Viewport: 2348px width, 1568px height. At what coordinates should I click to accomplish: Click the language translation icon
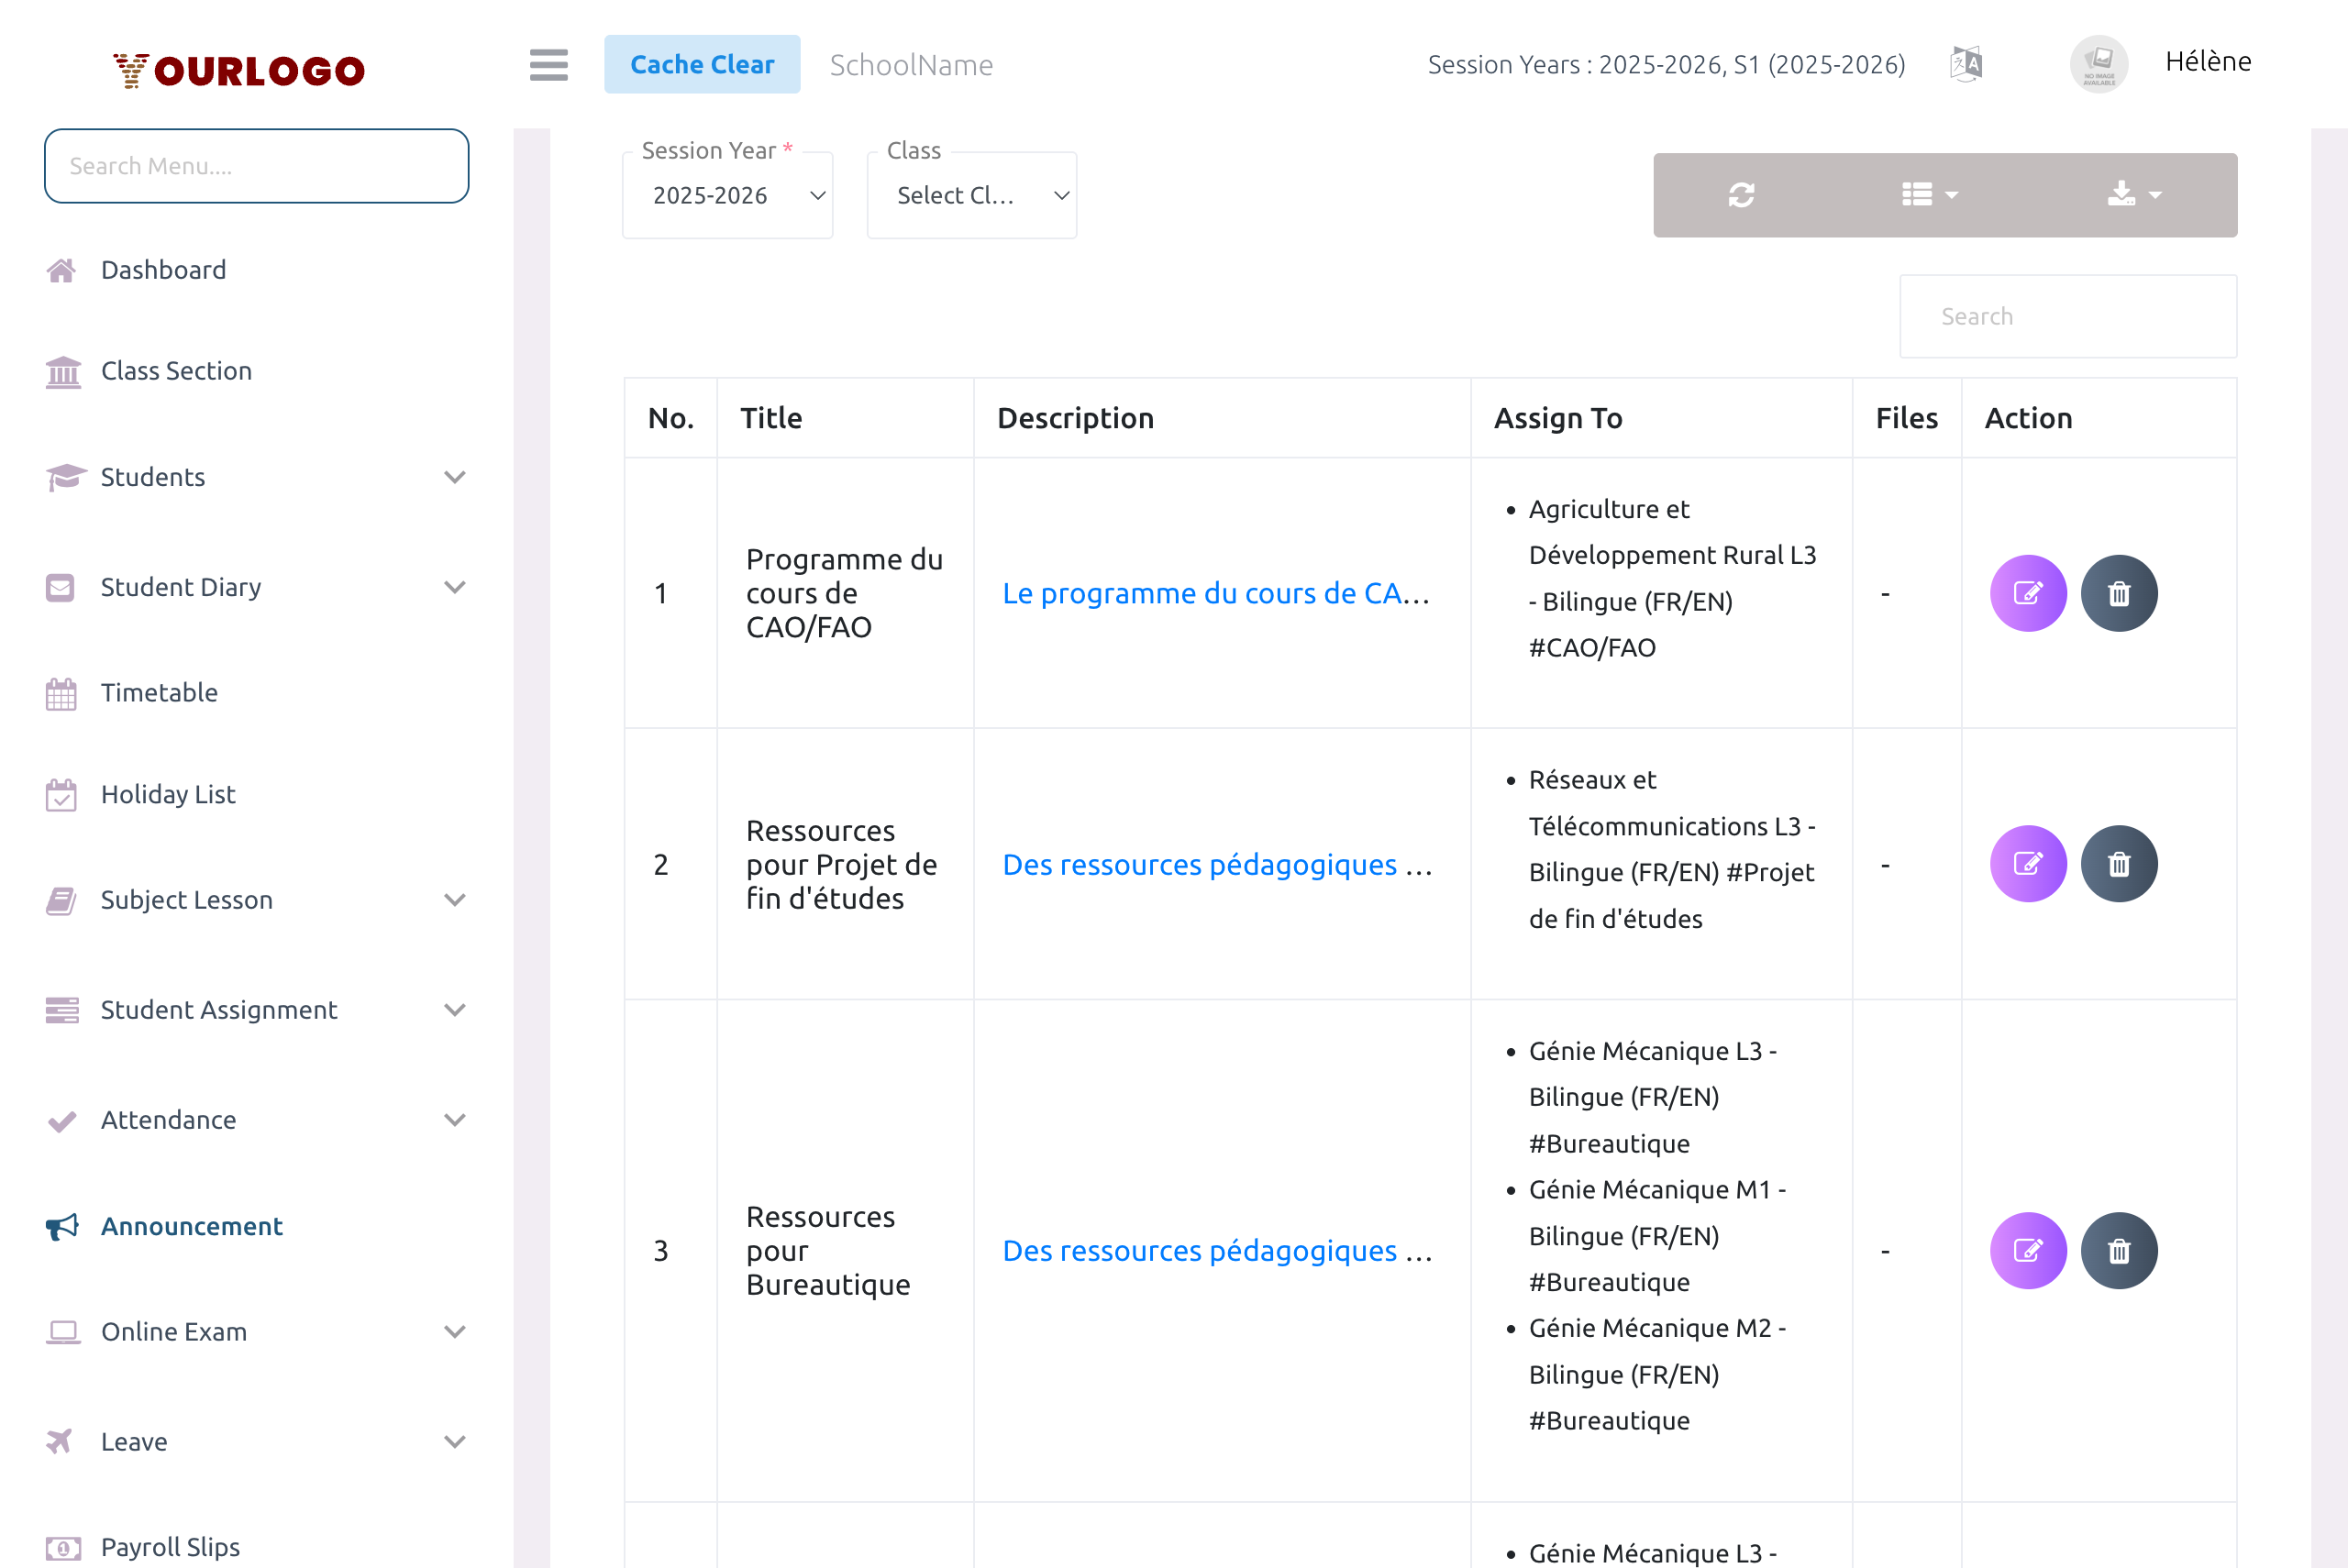pyautogui.click(x=1965, y=63)
